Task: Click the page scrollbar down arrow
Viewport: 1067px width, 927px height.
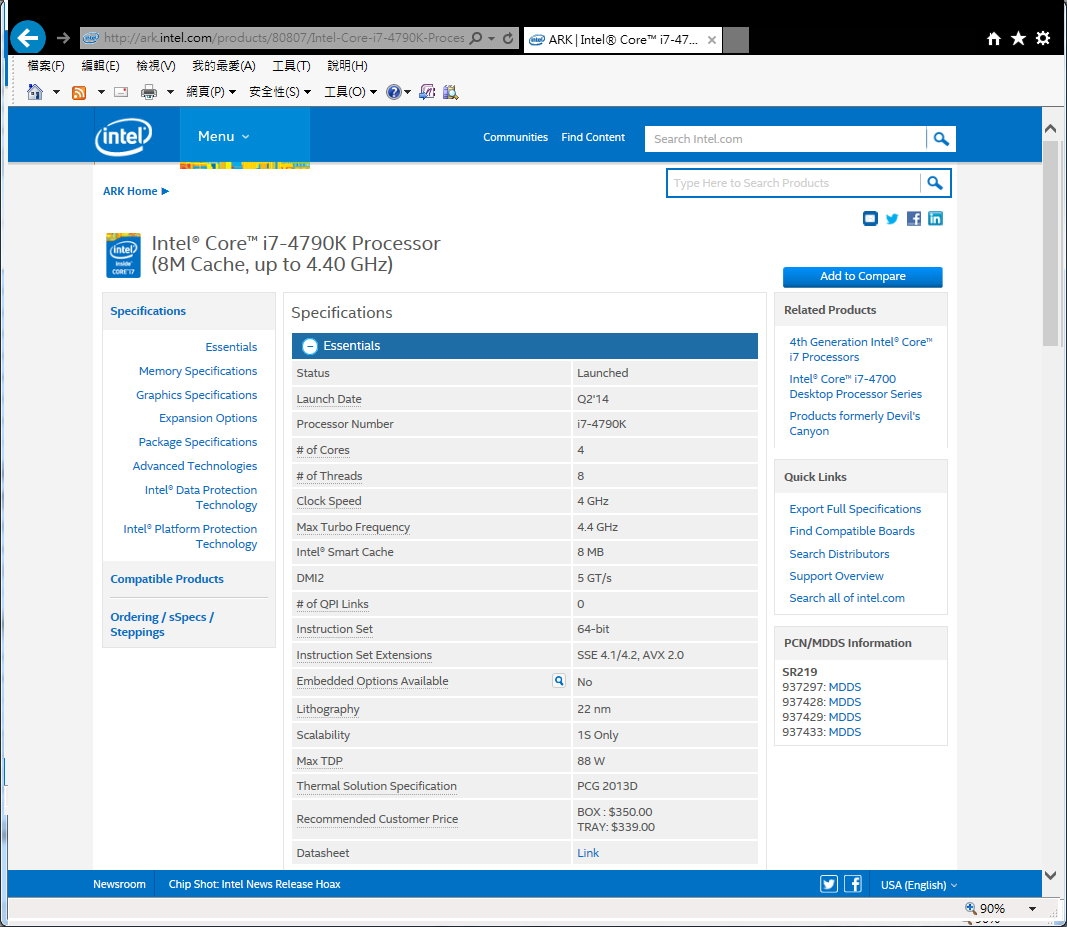Action: pyautogui.click(x=1050, y=875)
